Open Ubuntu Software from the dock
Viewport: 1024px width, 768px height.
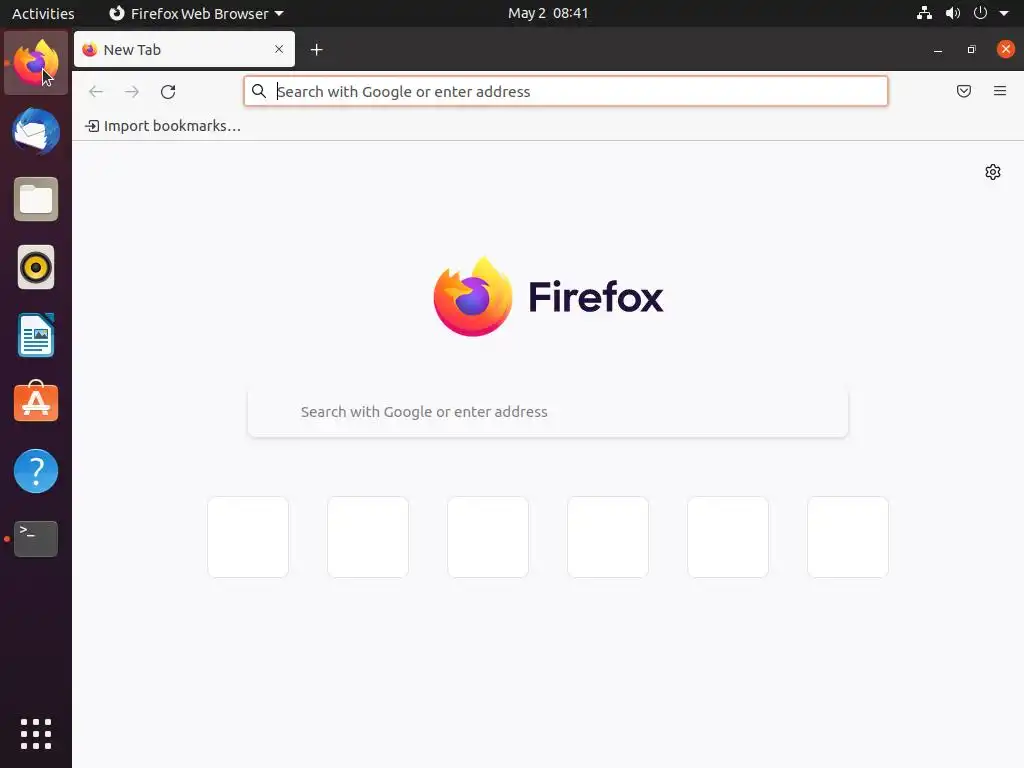coord(36,402)
